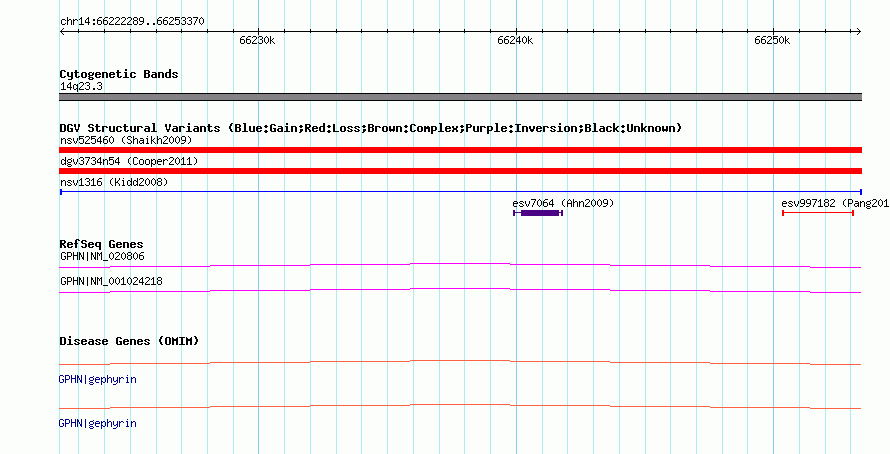The image size is (890, 454).
Task: Click the 14q23.3 band label
Action: [x=81, y=87]
